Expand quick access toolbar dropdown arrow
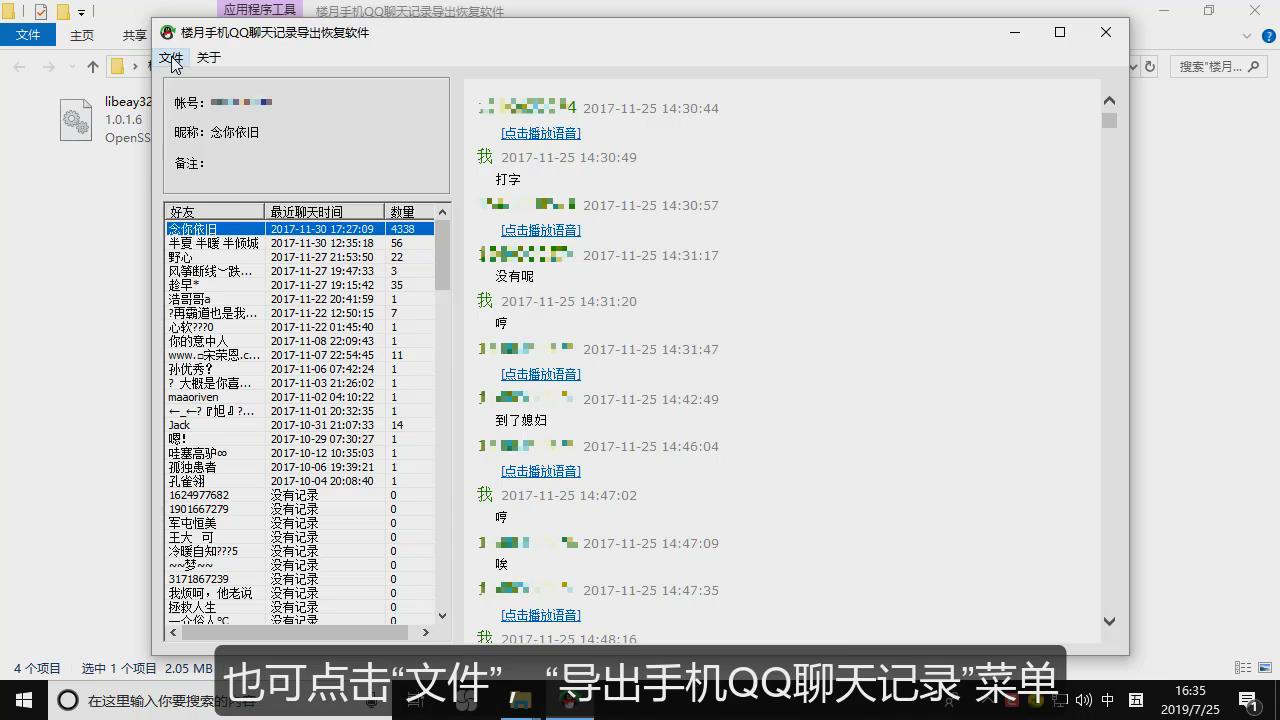This screenshot has width=1280, height=720. 82,13
